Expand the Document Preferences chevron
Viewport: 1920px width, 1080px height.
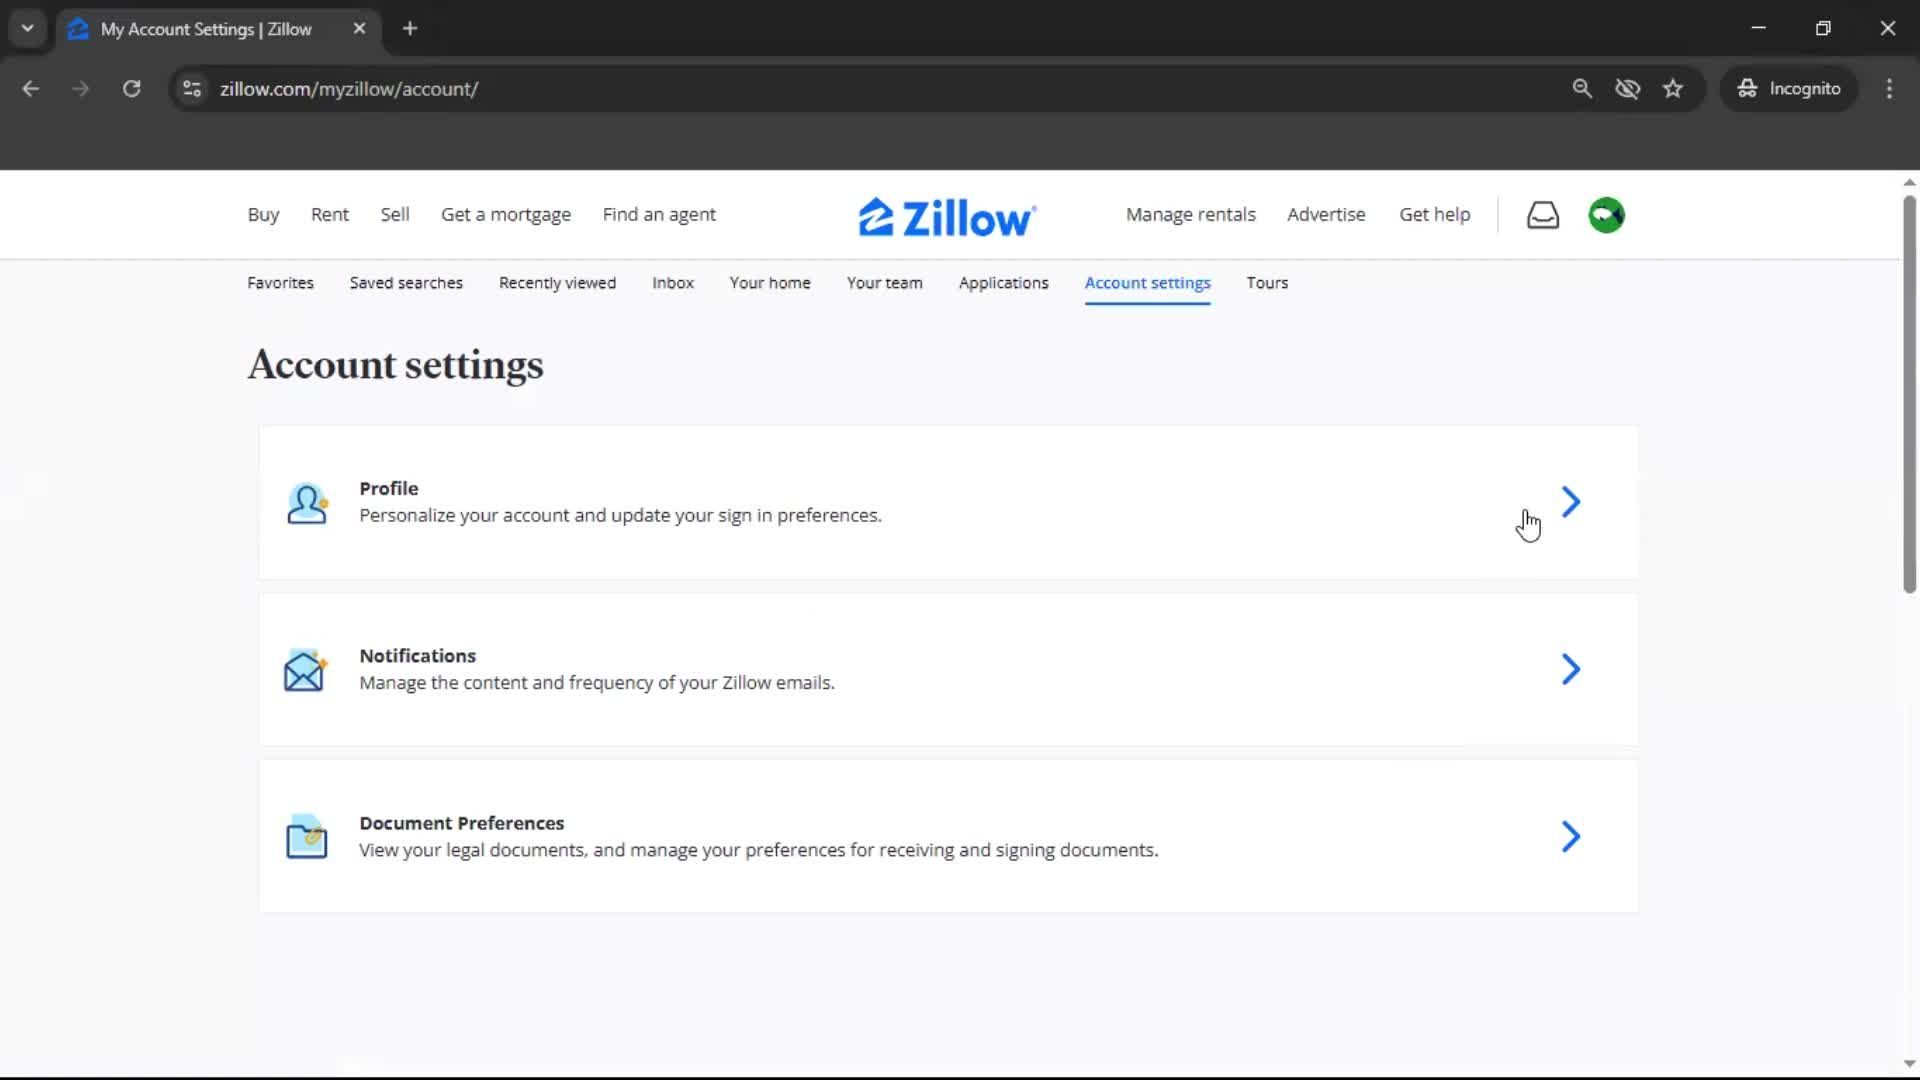coord(1569,836)
